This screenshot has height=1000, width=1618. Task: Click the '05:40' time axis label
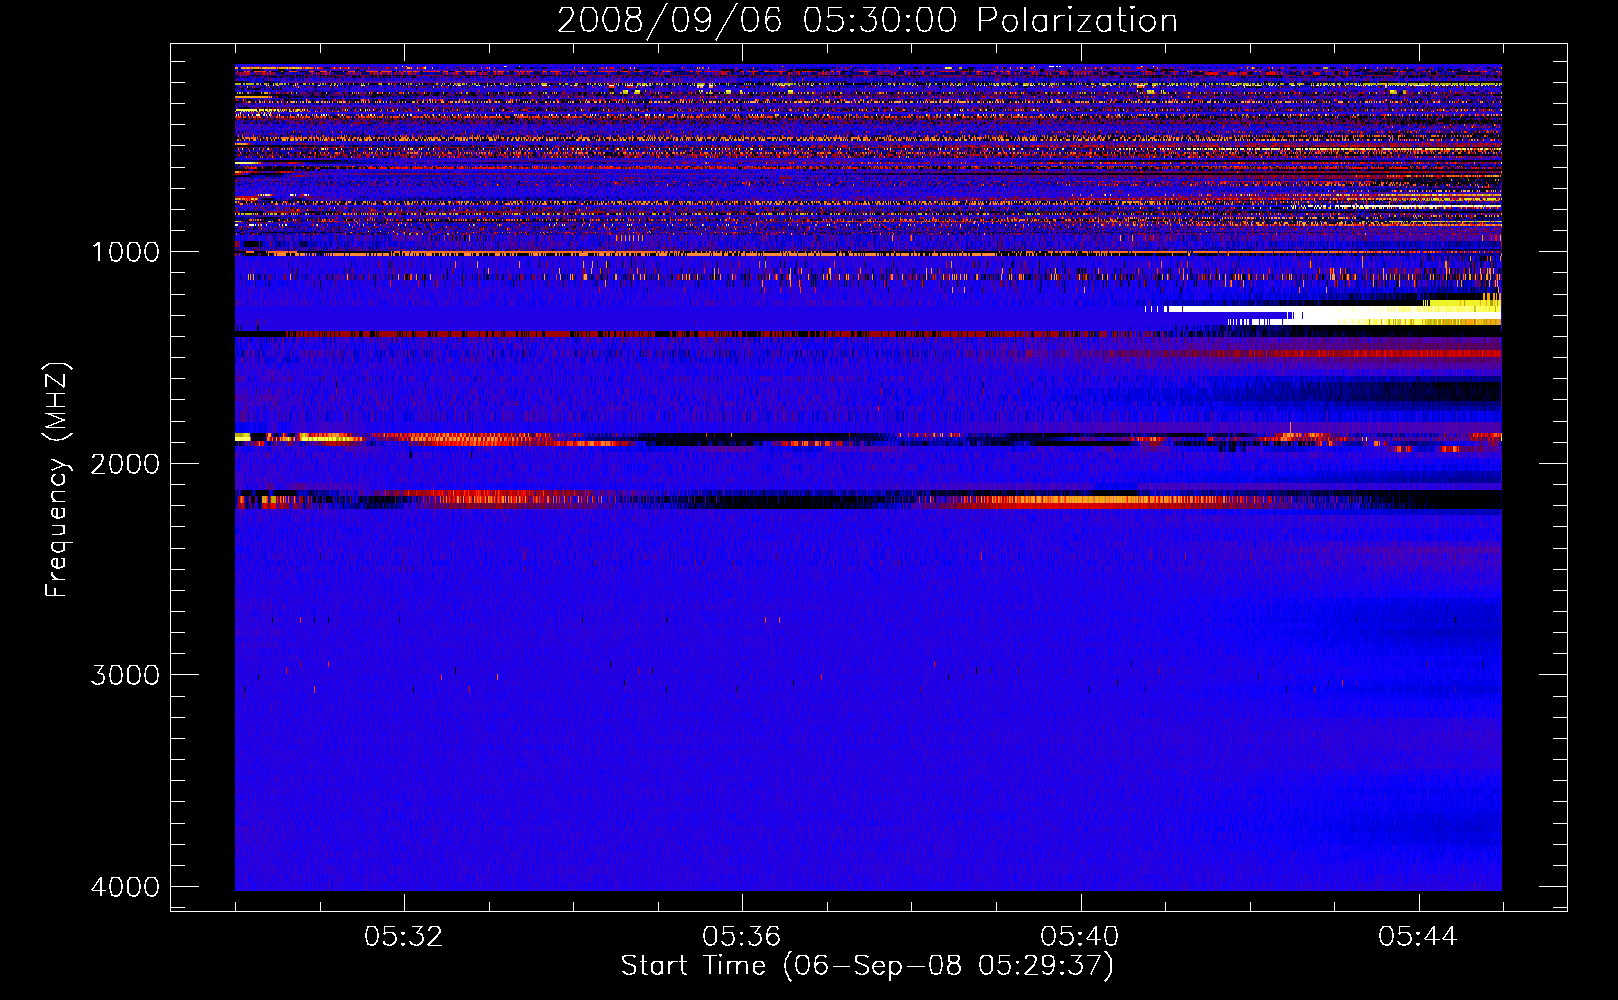pos(1080,936)
